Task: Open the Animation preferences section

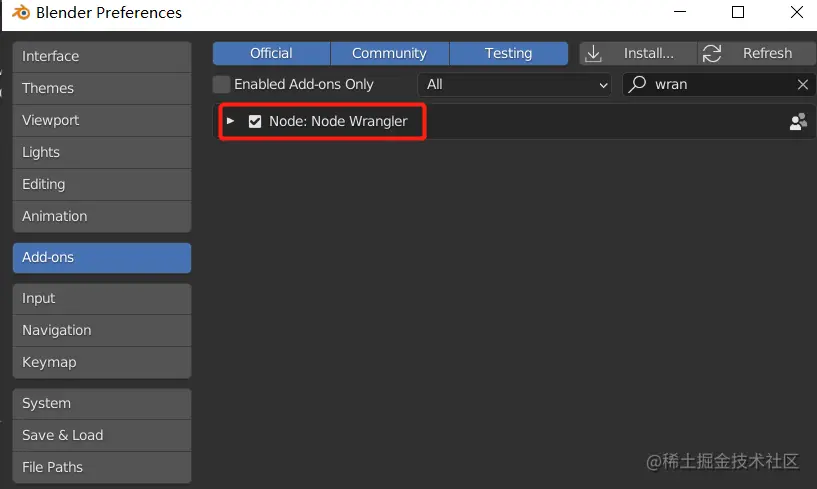Action: [102, 216]
